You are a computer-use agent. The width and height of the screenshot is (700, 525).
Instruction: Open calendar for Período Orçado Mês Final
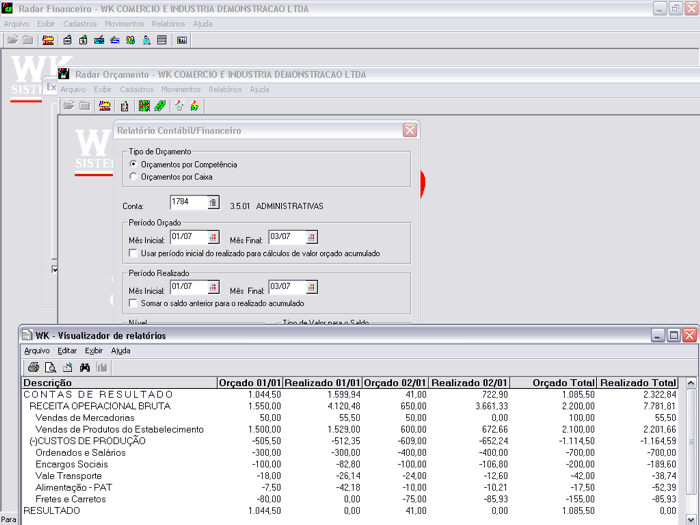coord(312,238)
